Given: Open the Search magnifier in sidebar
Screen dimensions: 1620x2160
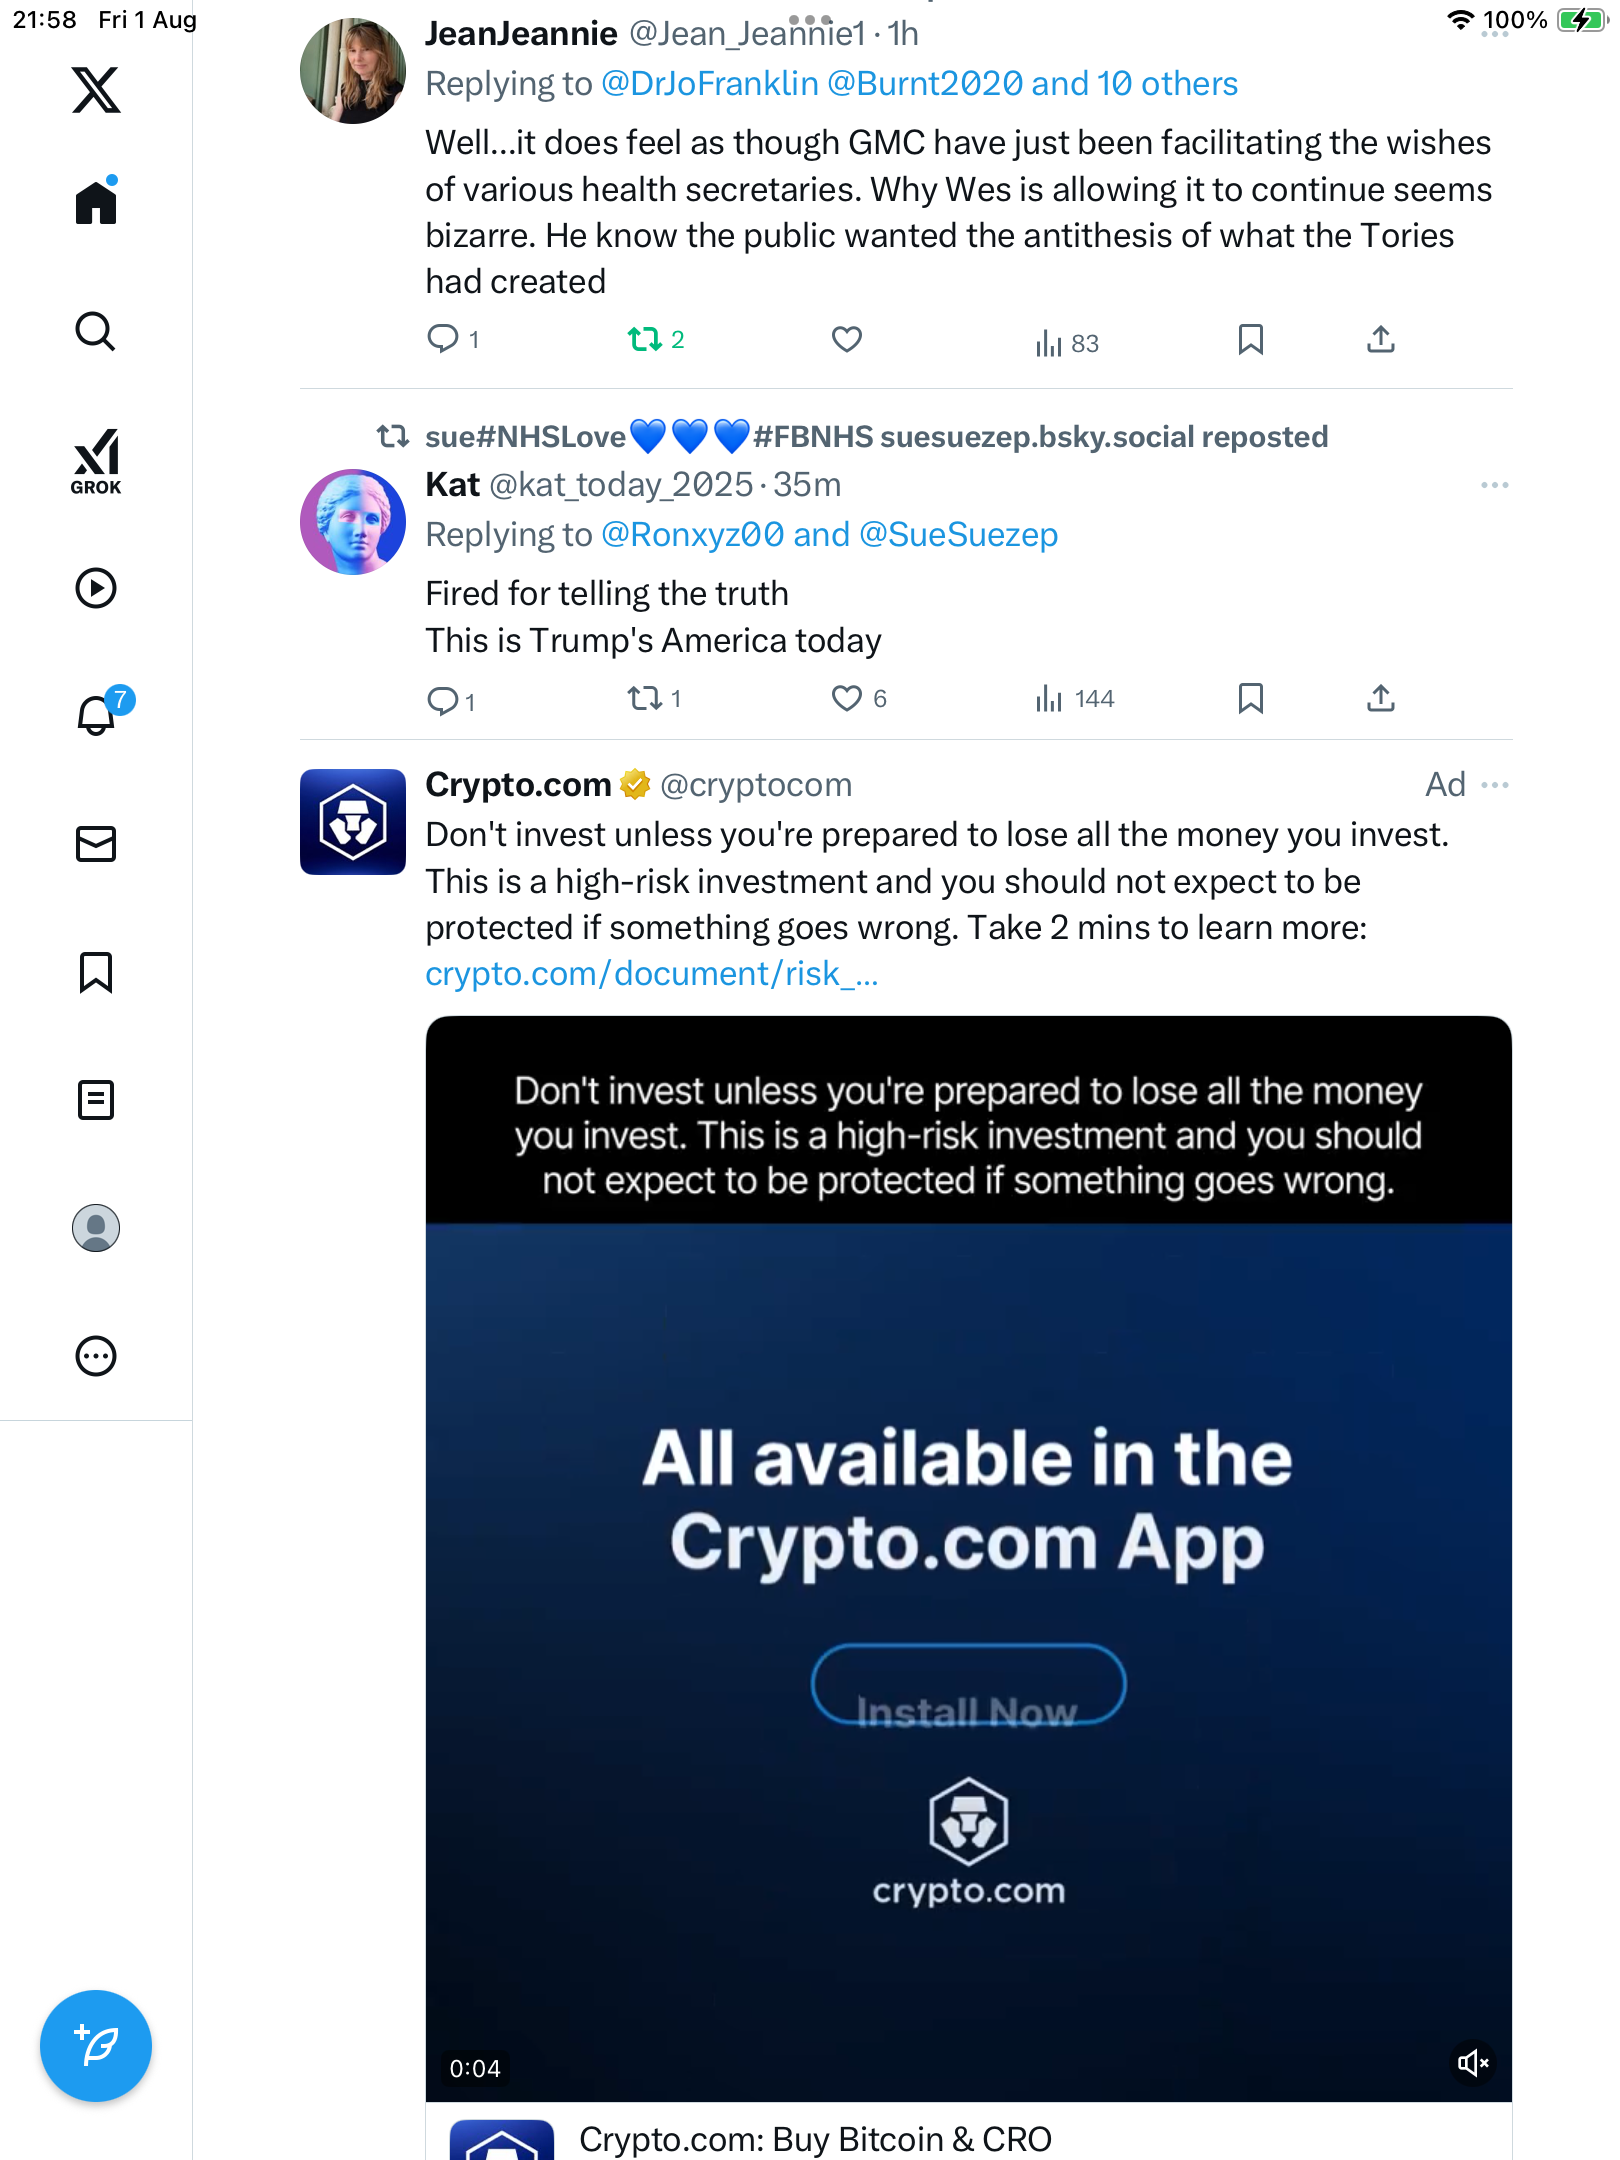Looking at the screenshot, I should 96,331.
